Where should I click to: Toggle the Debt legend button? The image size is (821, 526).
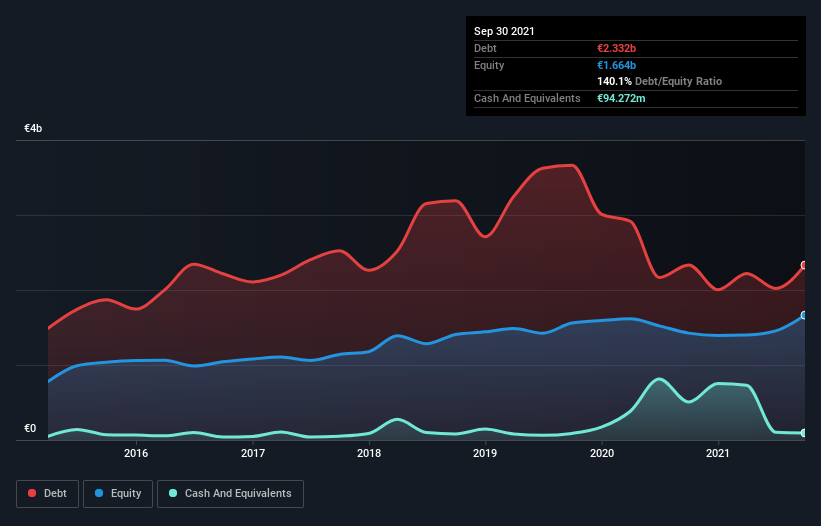coord(47,494)
